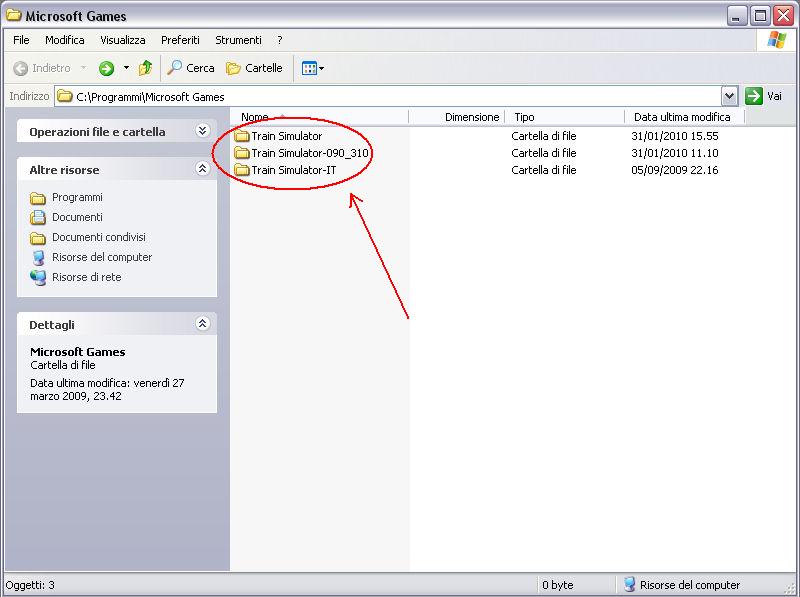
Task: Collapse the Dettagli panel
Action: [202, 324]
